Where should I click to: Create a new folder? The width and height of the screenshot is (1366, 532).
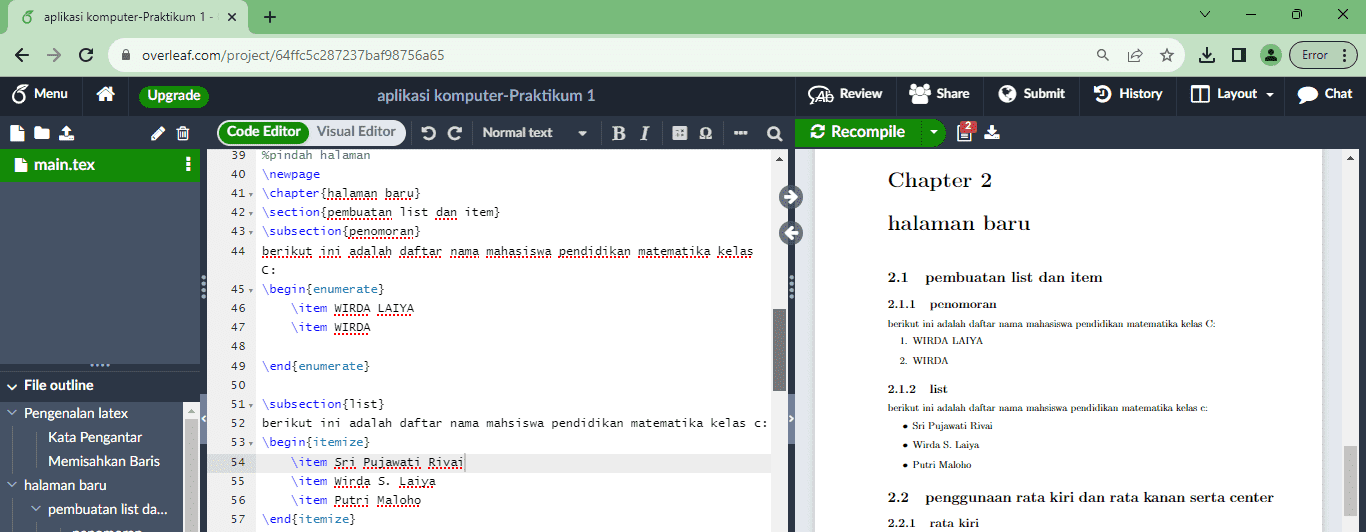41,133
